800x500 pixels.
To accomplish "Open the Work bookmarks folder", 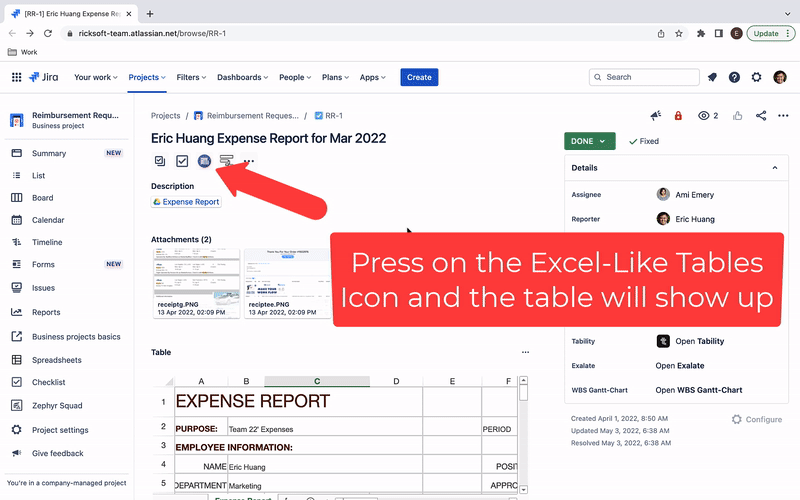I will click(x=22, y=52).
